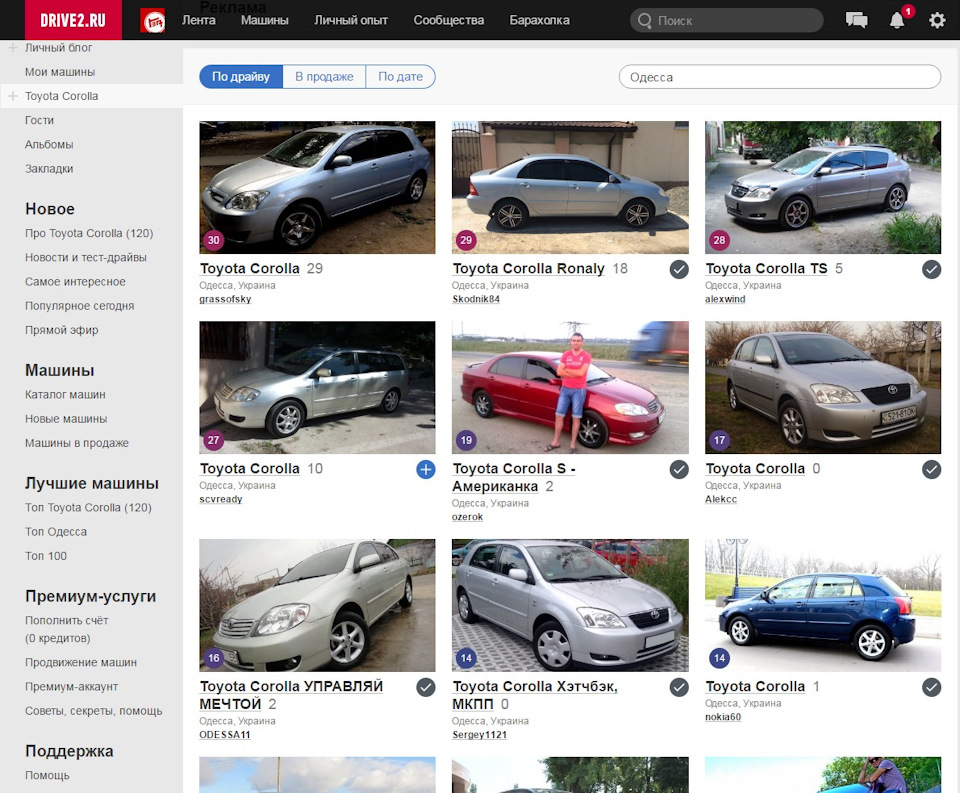Viewport: 960px width, 793px height.
Task: Toggle checkmark for Corolla УПРАВЛЯЙ МЕЧТОЙ
Action: pos(426,688)
